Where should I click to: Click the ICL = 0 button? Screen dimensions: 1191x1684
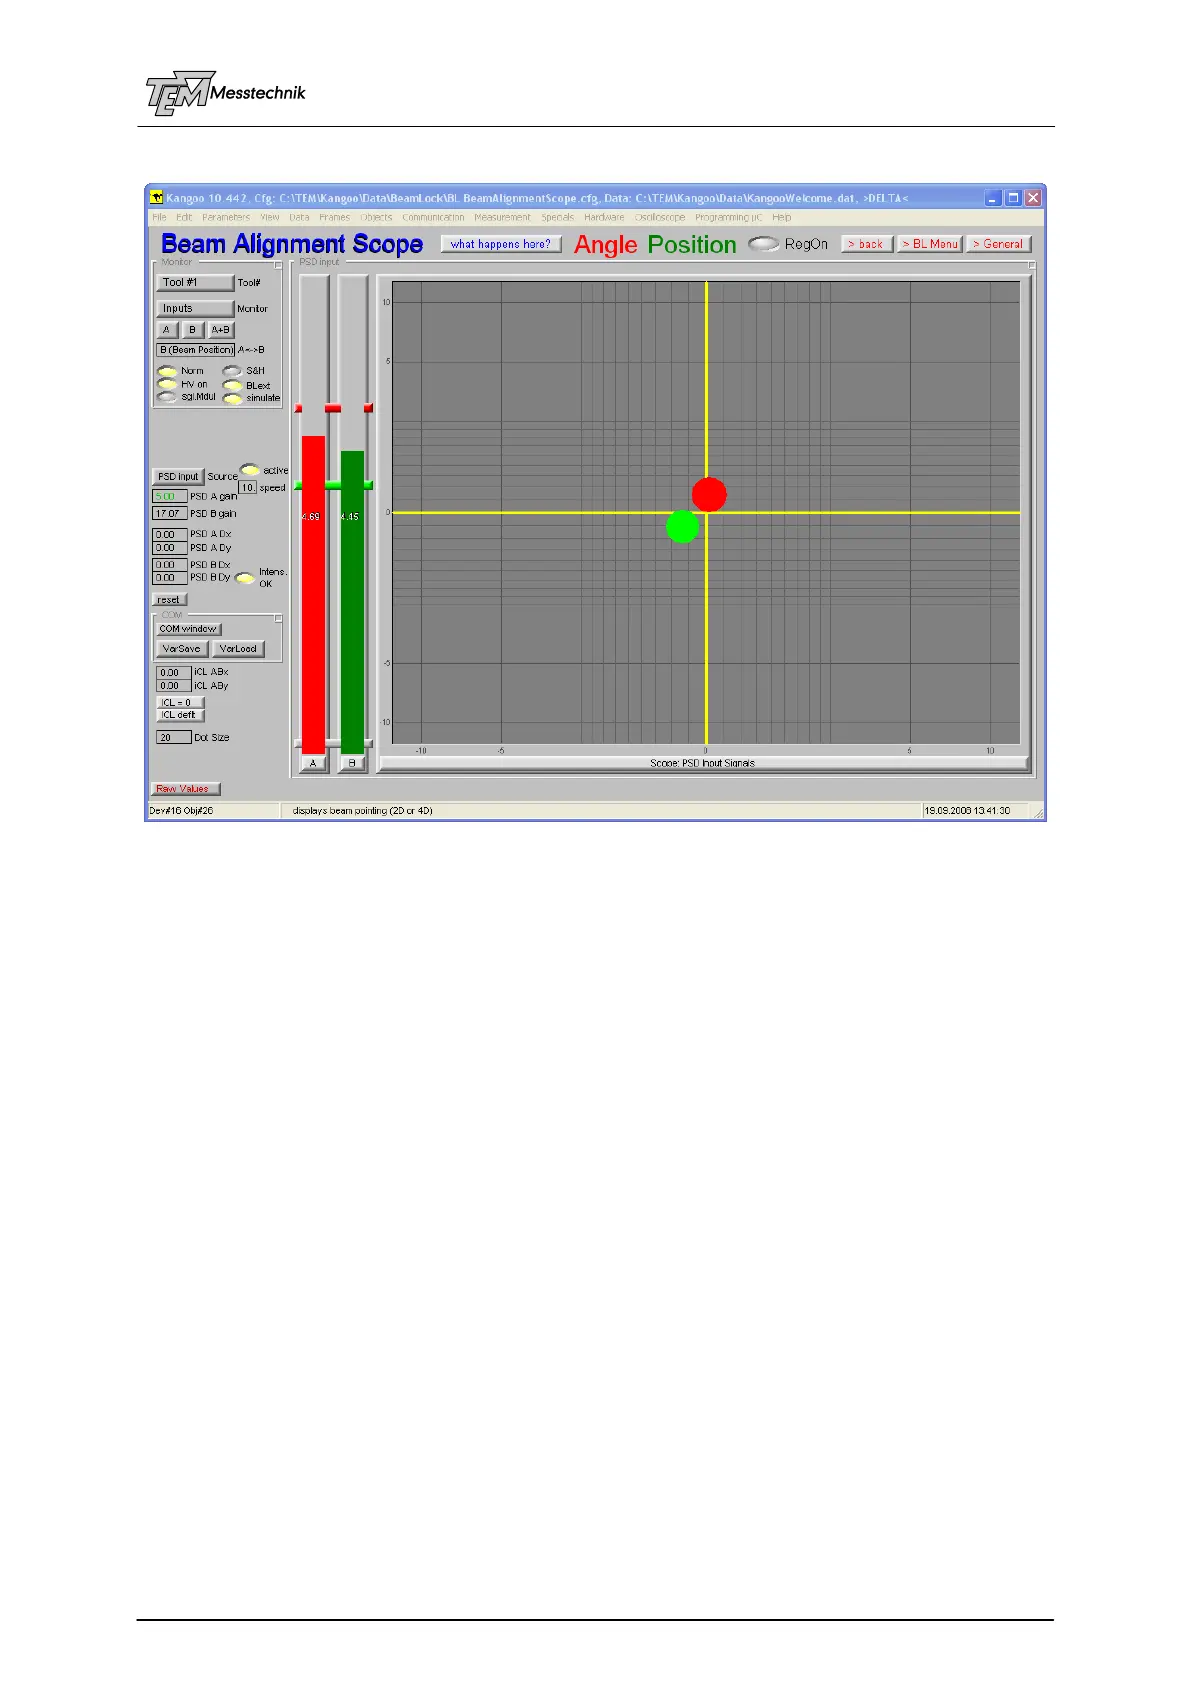[180, 703]
